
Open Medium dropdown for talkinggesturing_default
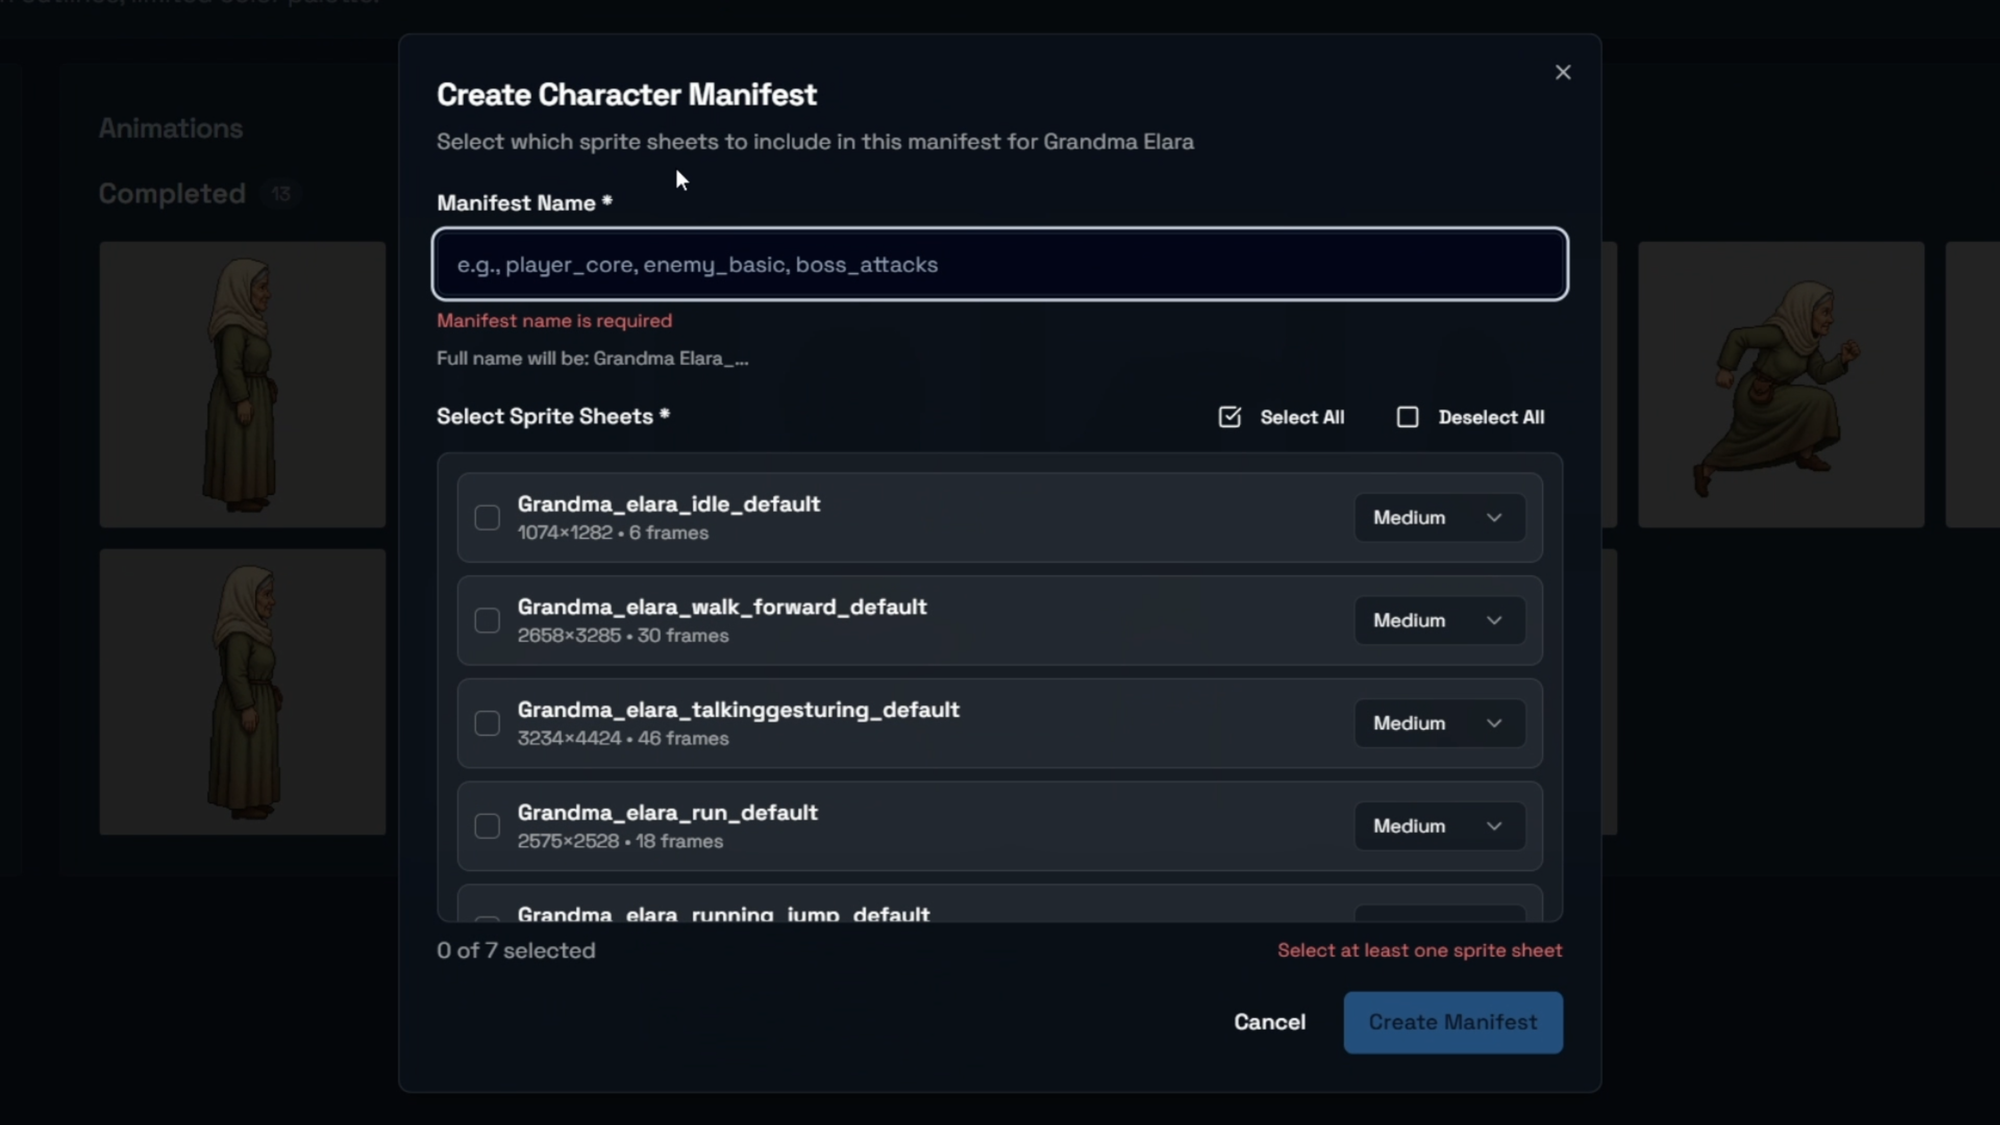click(x=1438, y=724)
